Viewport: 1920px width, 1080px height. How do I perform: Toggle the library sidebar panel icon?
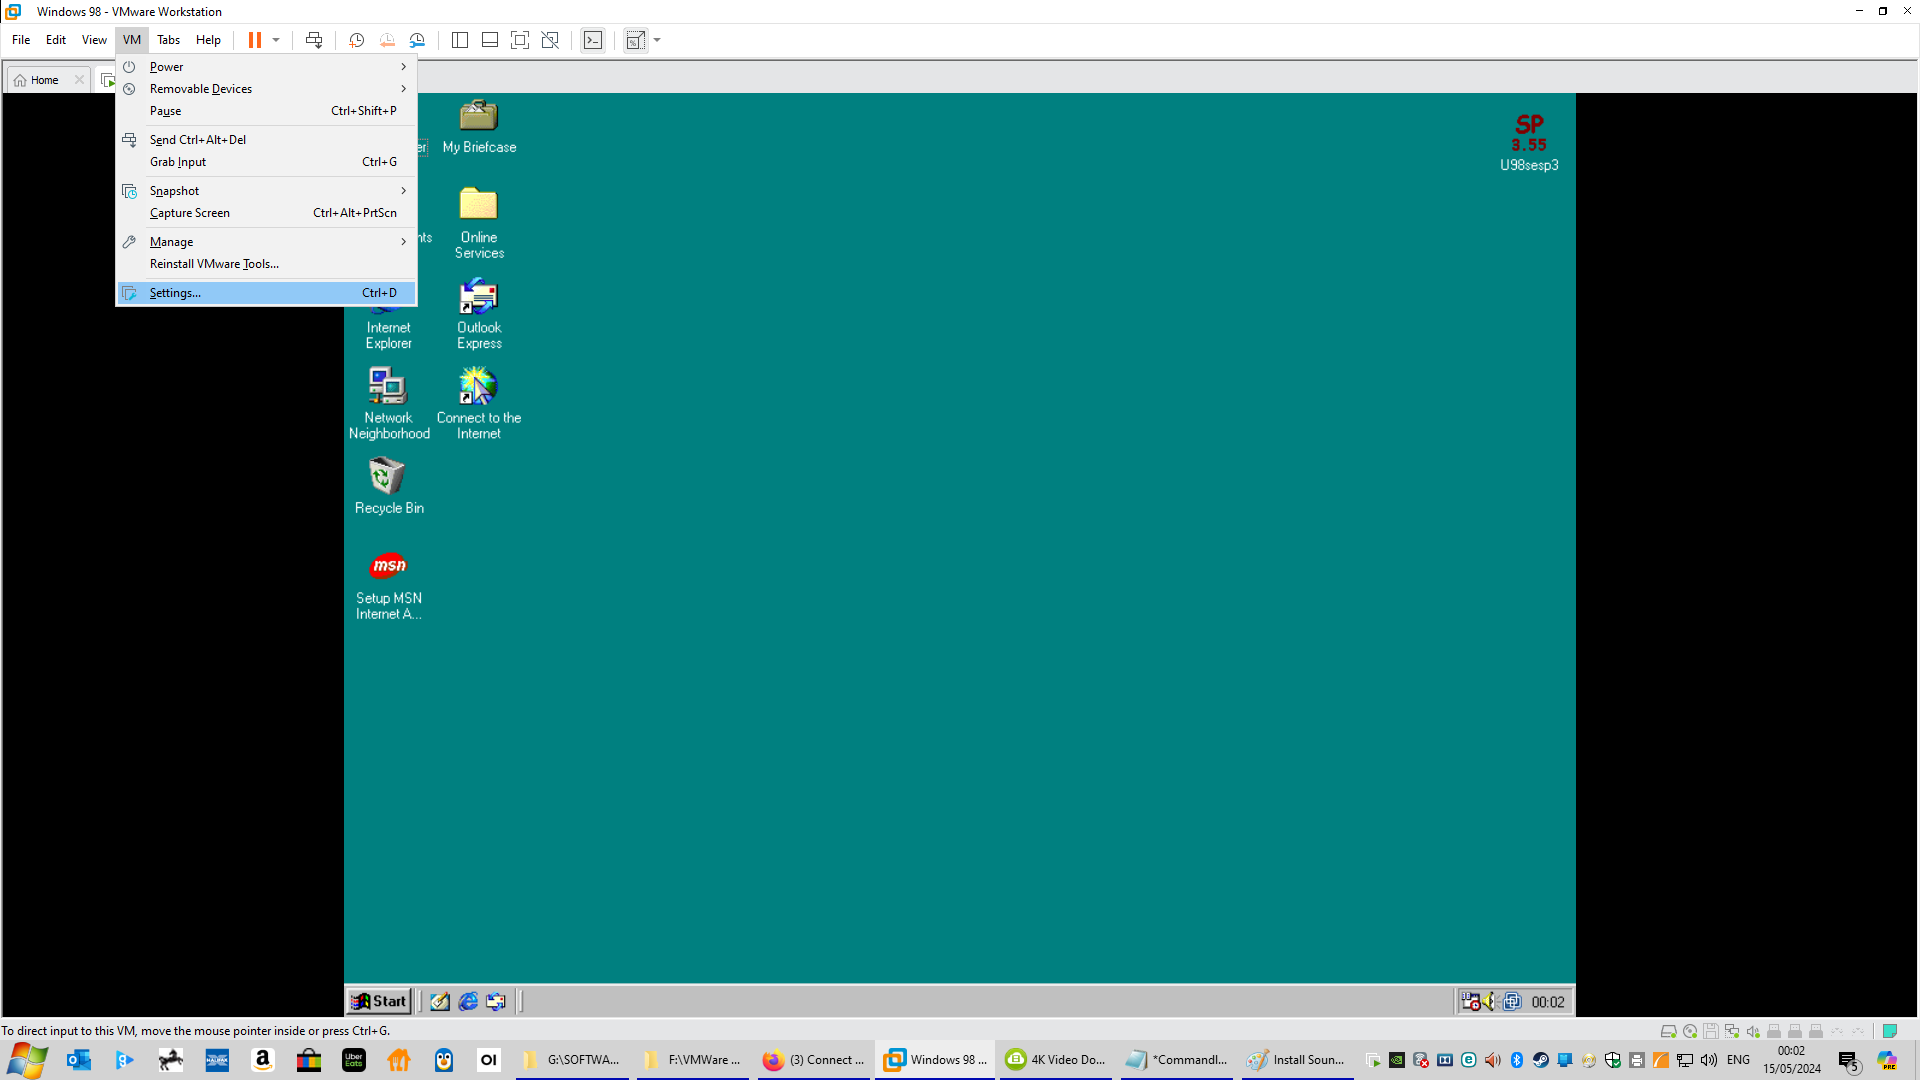460,40
